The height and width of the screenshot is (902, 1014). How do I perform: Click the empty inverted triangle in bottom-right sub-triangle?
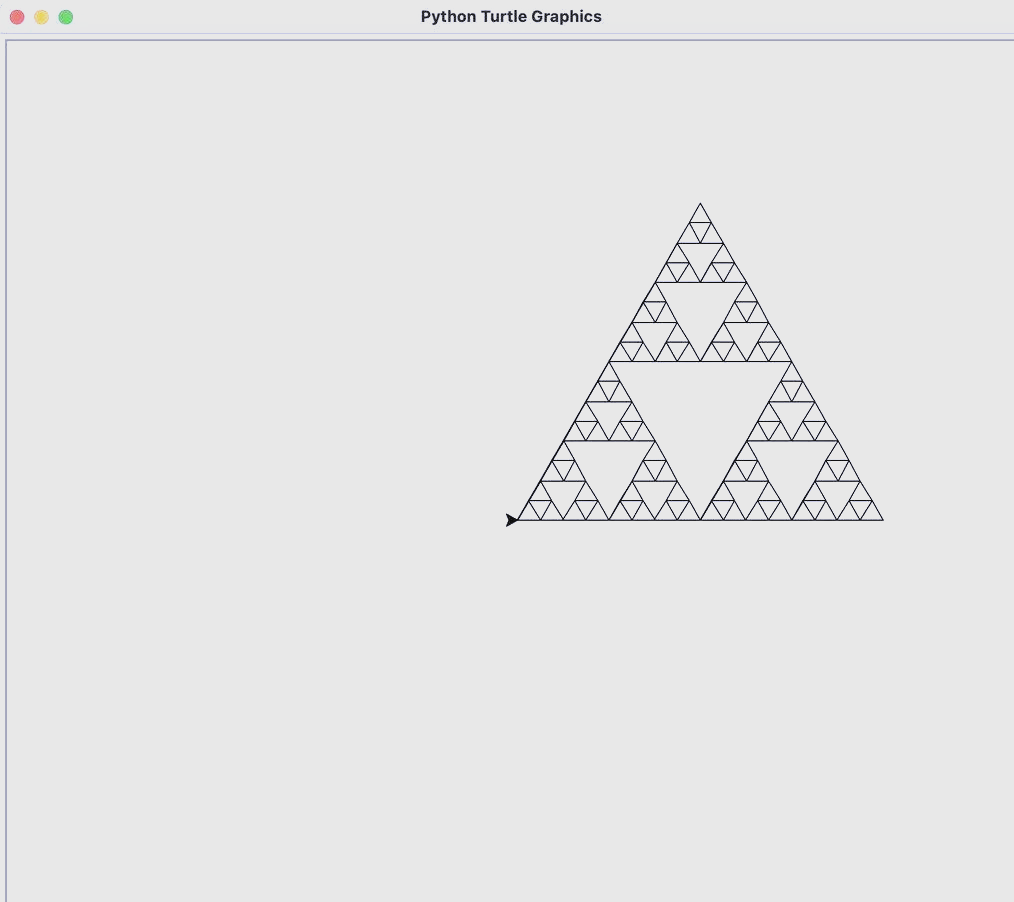click(791, 466)
